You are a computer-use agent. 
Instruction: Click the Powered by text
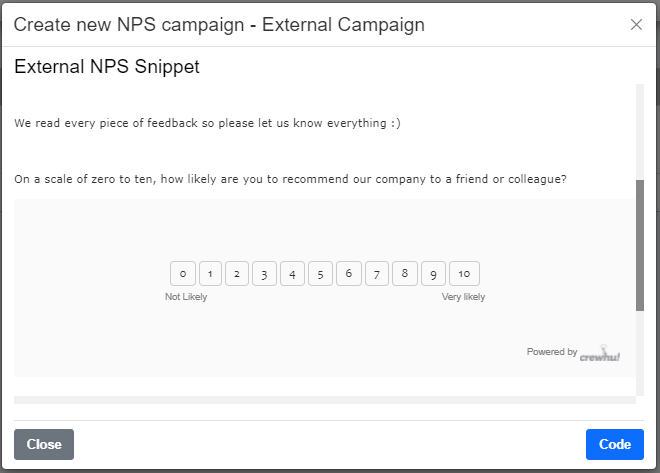pyautogui.click(x=552, y=352)
